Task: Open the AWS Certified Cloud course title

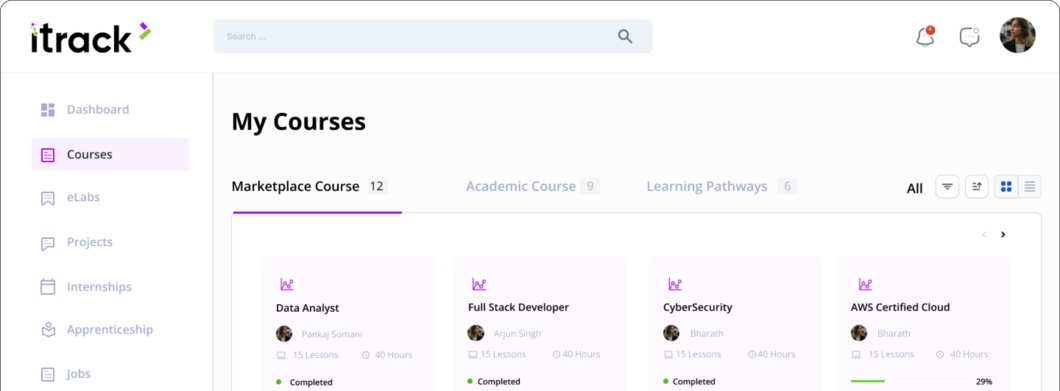Action: tap(900, 308)
